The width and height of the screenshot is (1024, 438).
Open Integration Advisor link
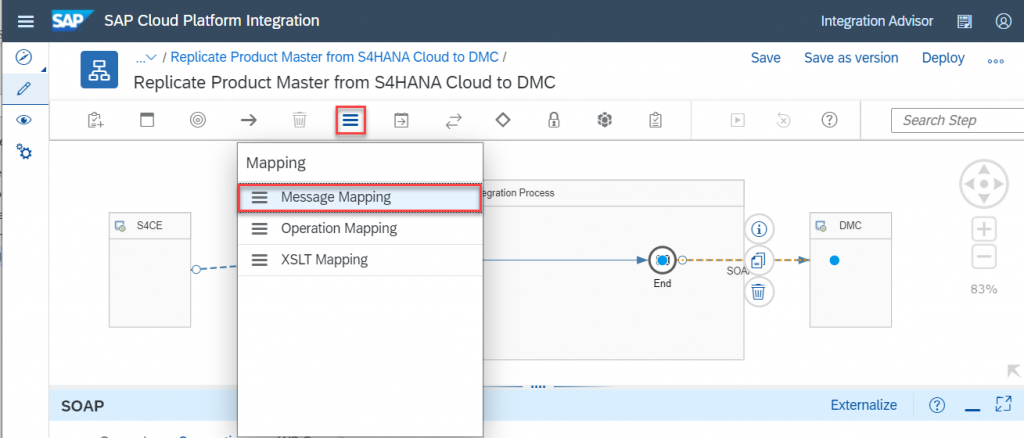pyautogui.click(x=878, y=21)
